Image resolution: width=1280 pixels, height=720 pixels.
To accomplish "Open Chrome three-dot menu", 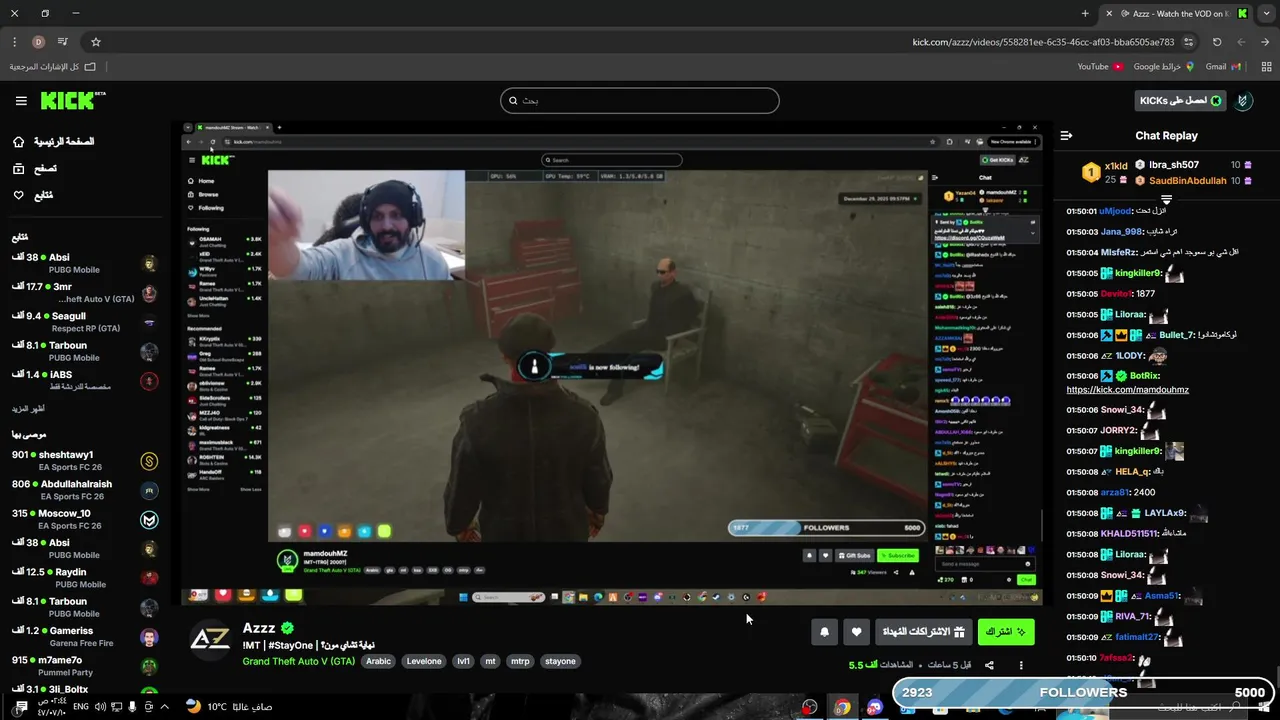I will (x=14, y=42).
